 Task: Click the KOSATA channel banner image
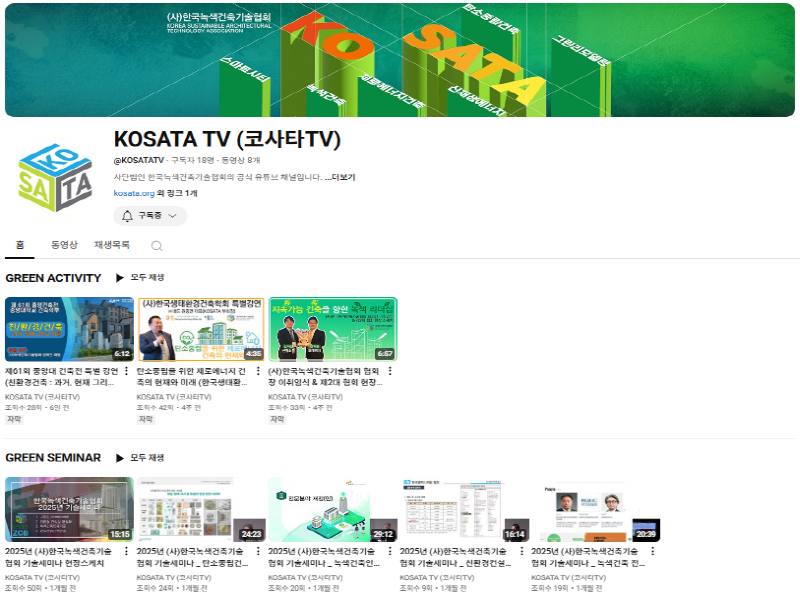(x=400, y=60)
